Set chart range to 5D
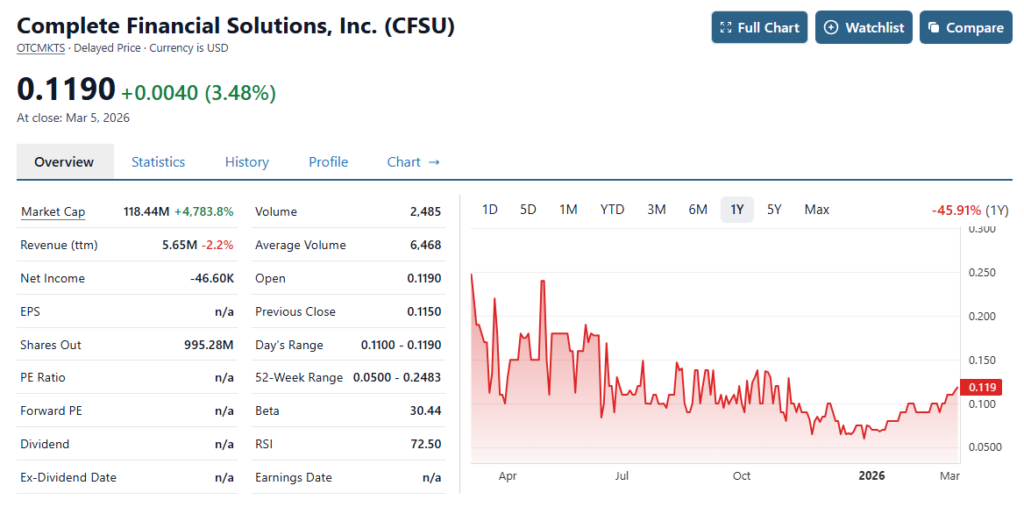The image size is (1024, 507). [528, 209]
